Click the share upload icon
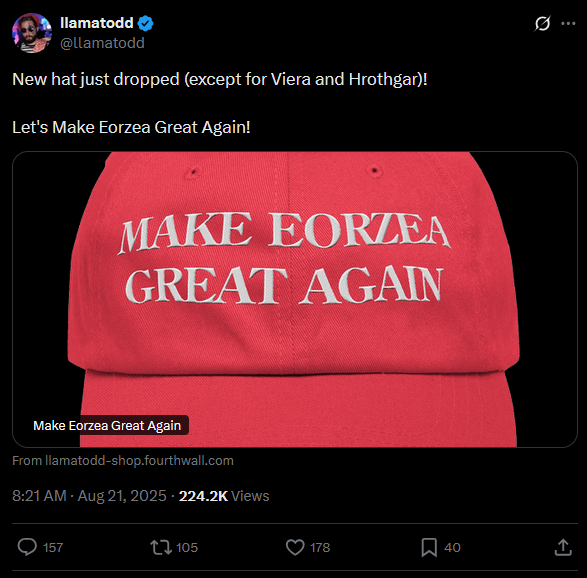Screen dimensions: 587x578 point(563,547)
